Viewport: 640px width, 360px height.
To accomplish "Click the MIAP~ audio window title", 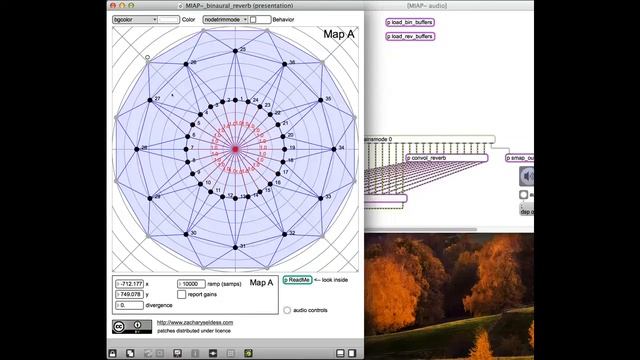I will 427,6.
